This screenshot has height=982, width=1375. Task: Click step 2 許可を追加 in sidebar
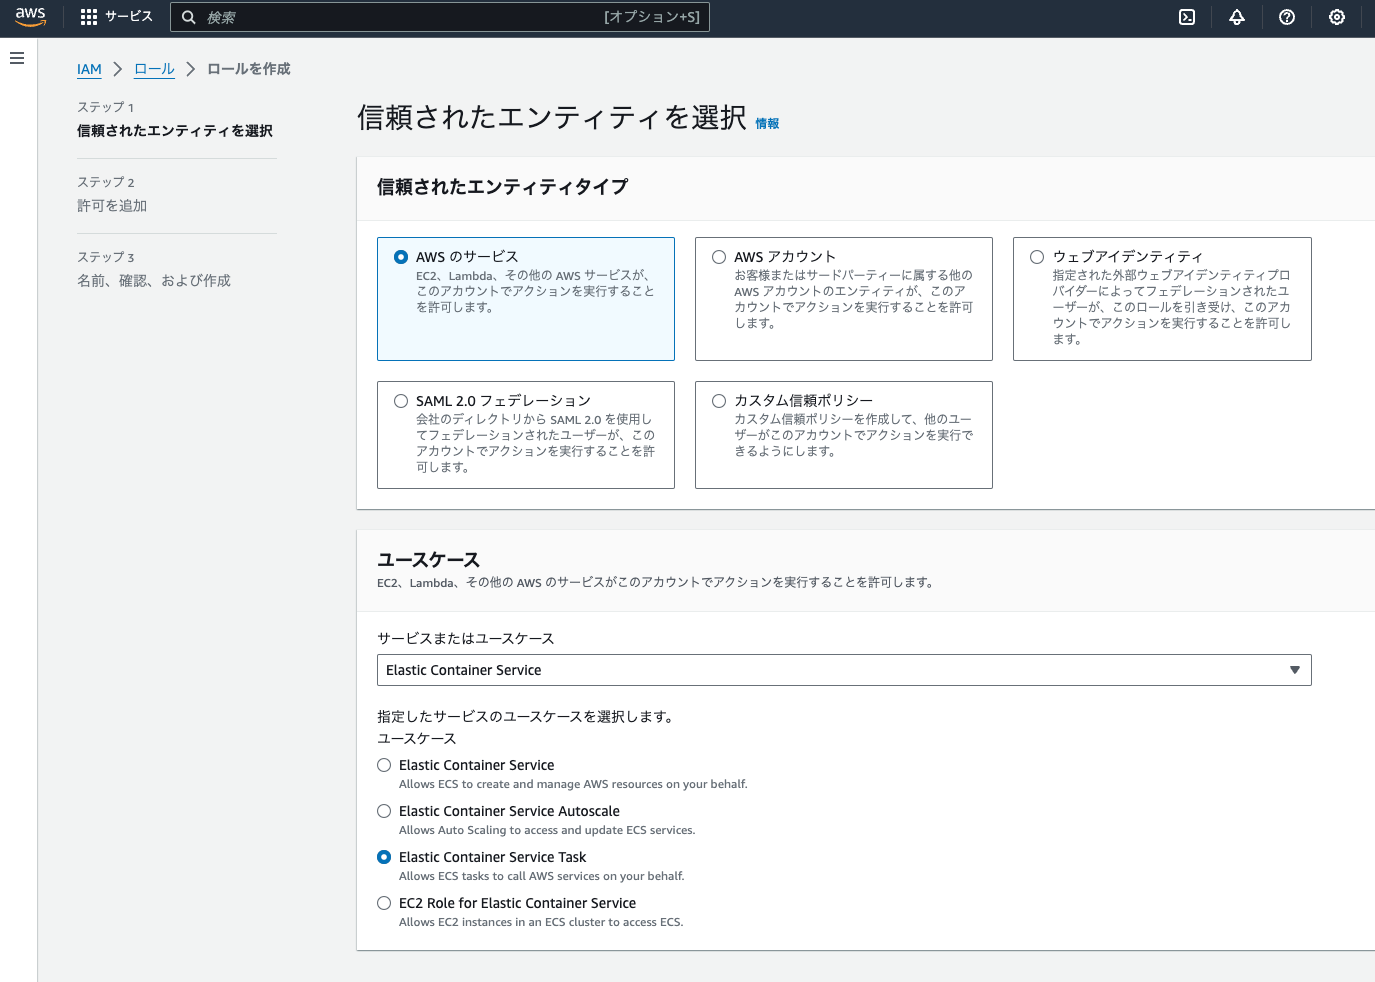113,205
